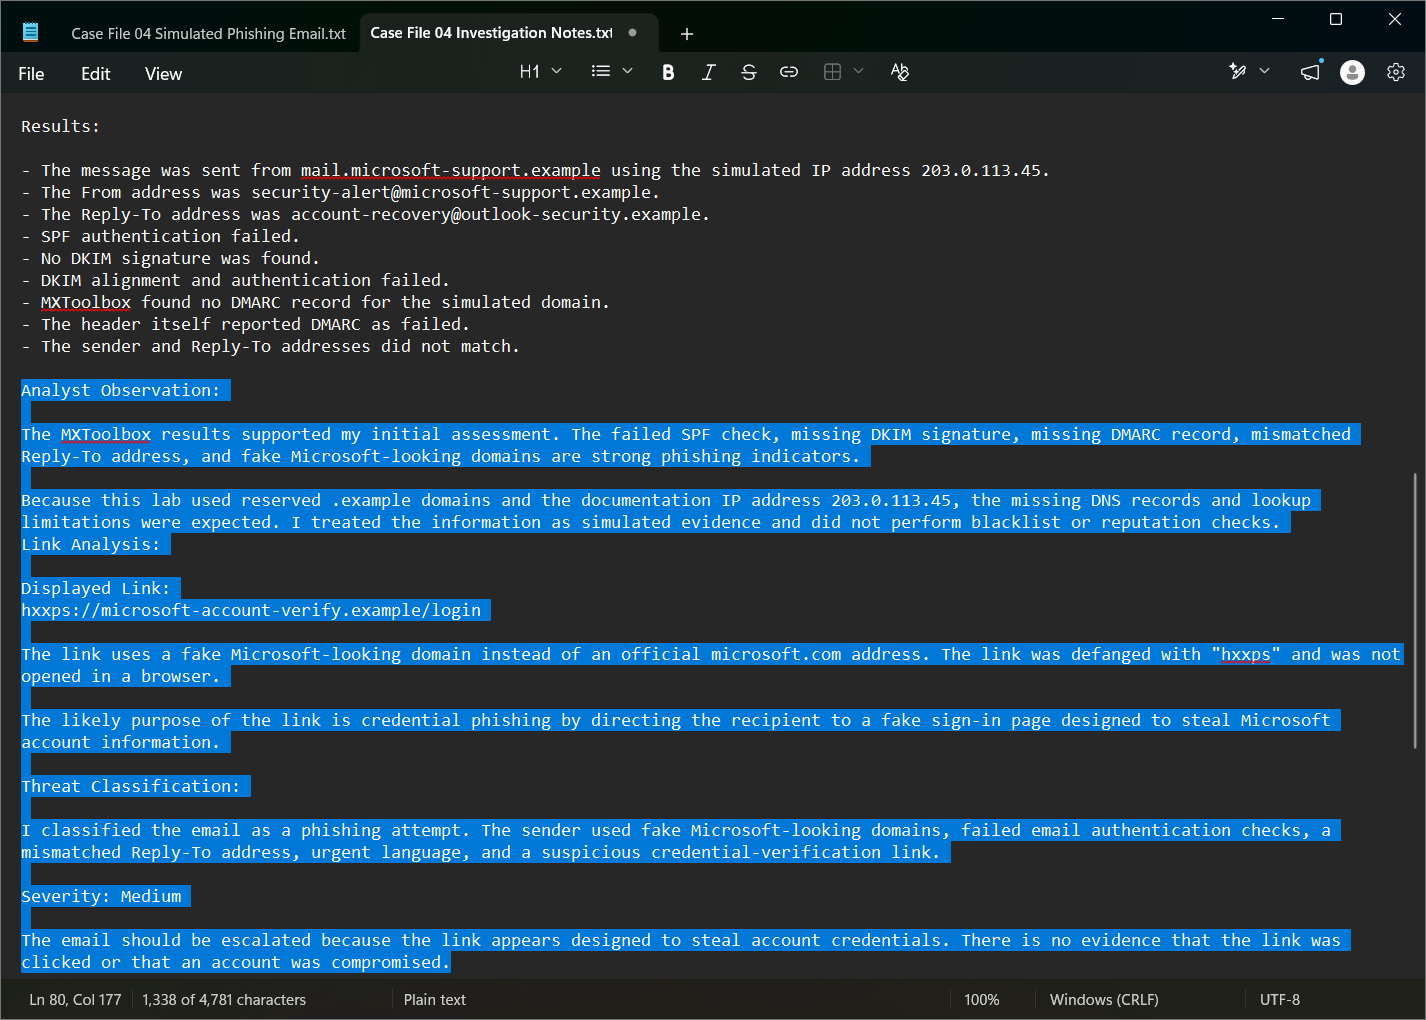Click the 'Link Analysis:' heading
This screenshot has height=1020, width=1426.
coord(91,545)
